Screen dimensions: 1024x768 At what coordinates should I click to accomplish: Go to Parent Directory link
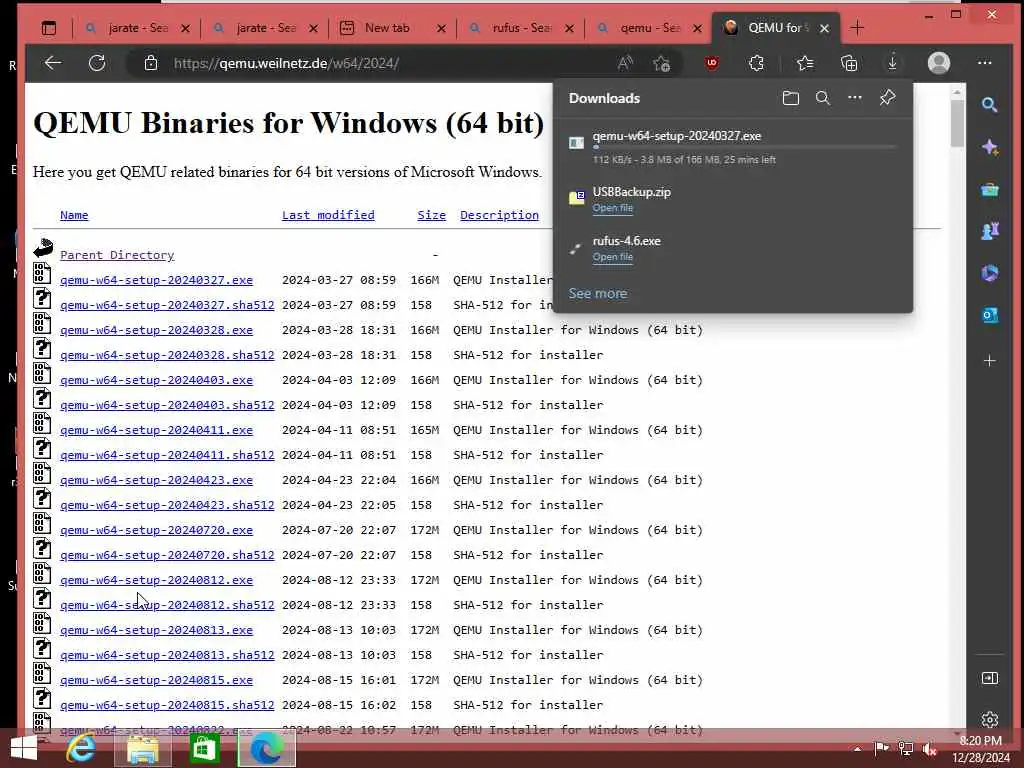117,255
